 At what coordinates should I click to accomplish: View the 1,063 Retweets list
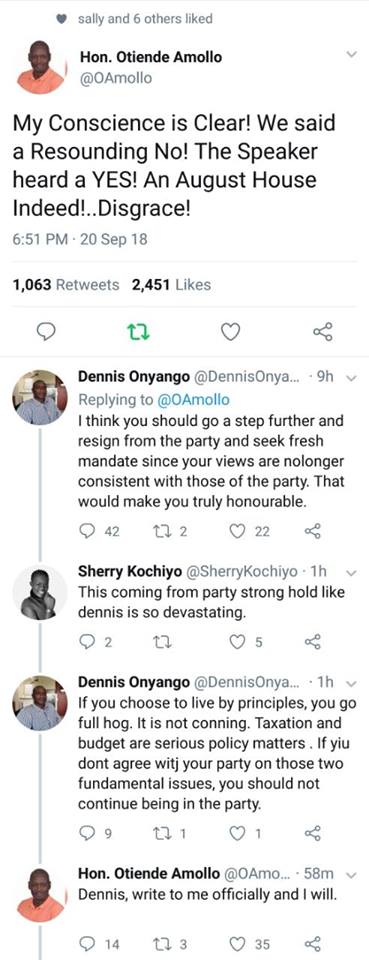pyautogui.click(x=66, y=285)
